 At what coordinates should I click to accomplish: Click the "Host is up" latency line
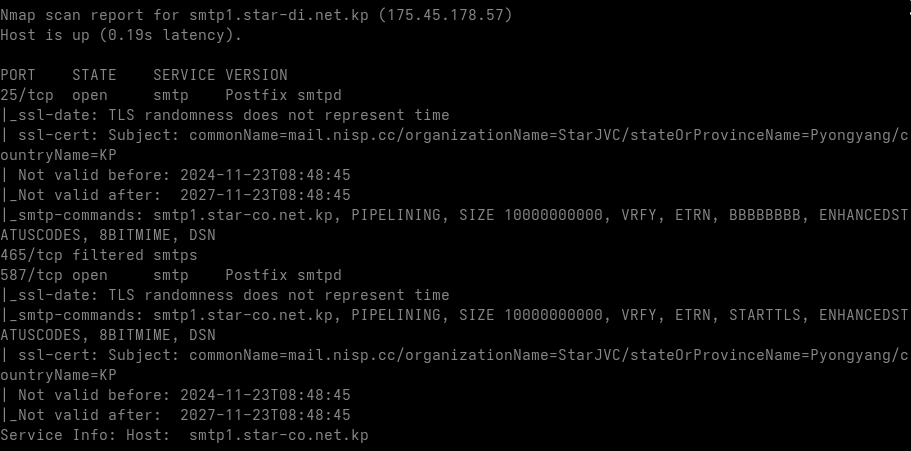click(120, 35)
